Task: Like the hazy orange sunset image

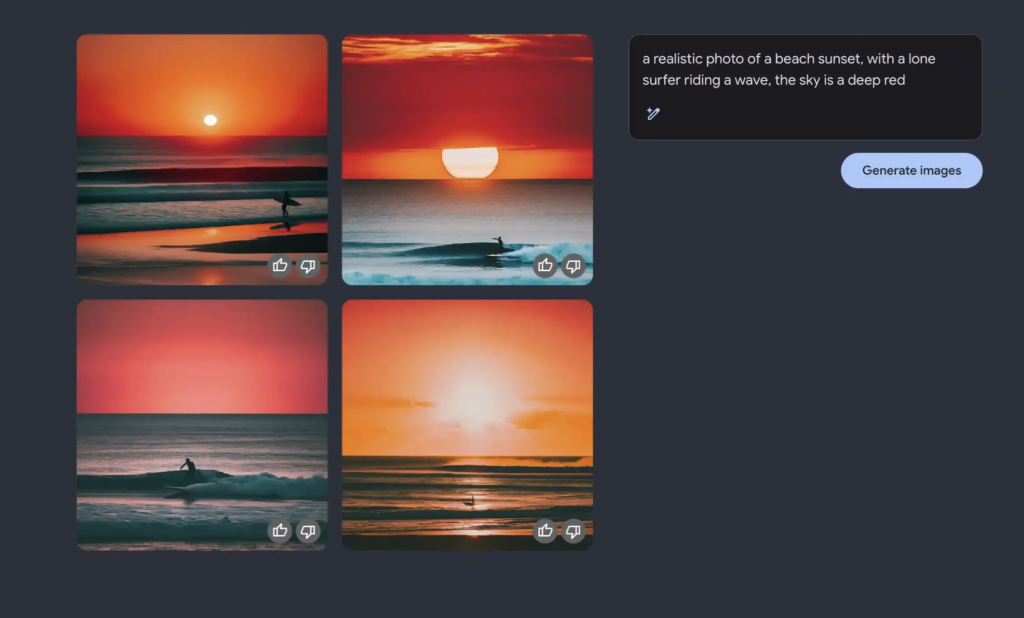Action: pos(545,530)
